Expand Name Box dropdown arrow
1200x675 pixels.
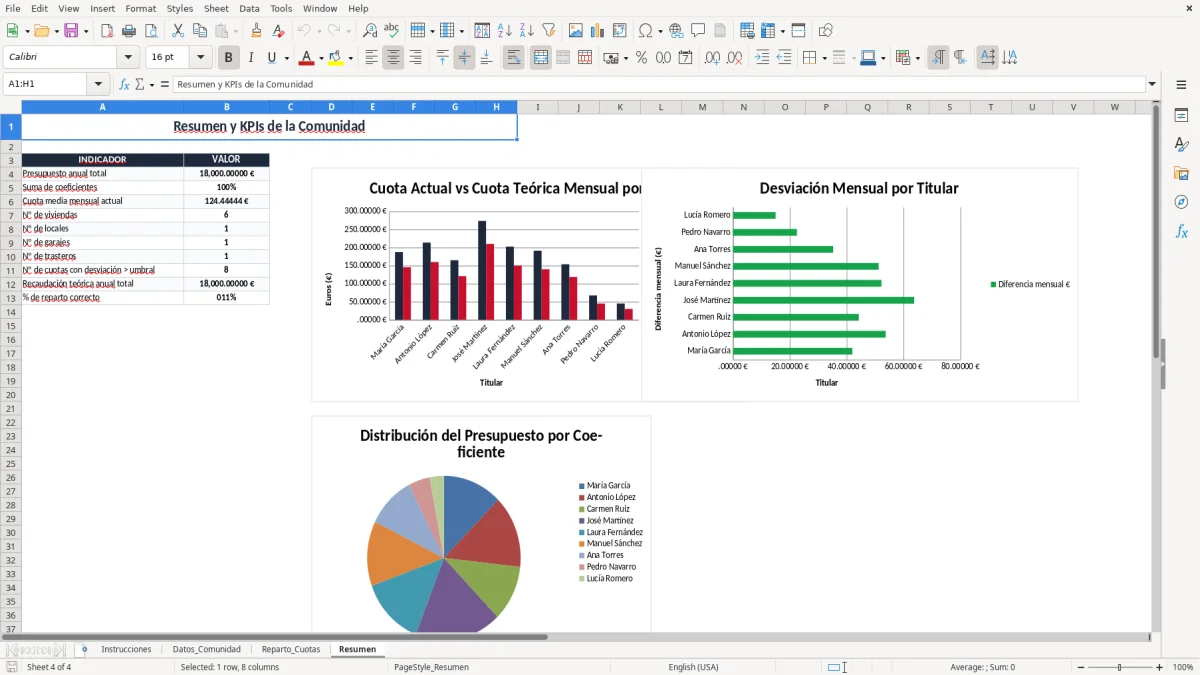tap(98, 84)
